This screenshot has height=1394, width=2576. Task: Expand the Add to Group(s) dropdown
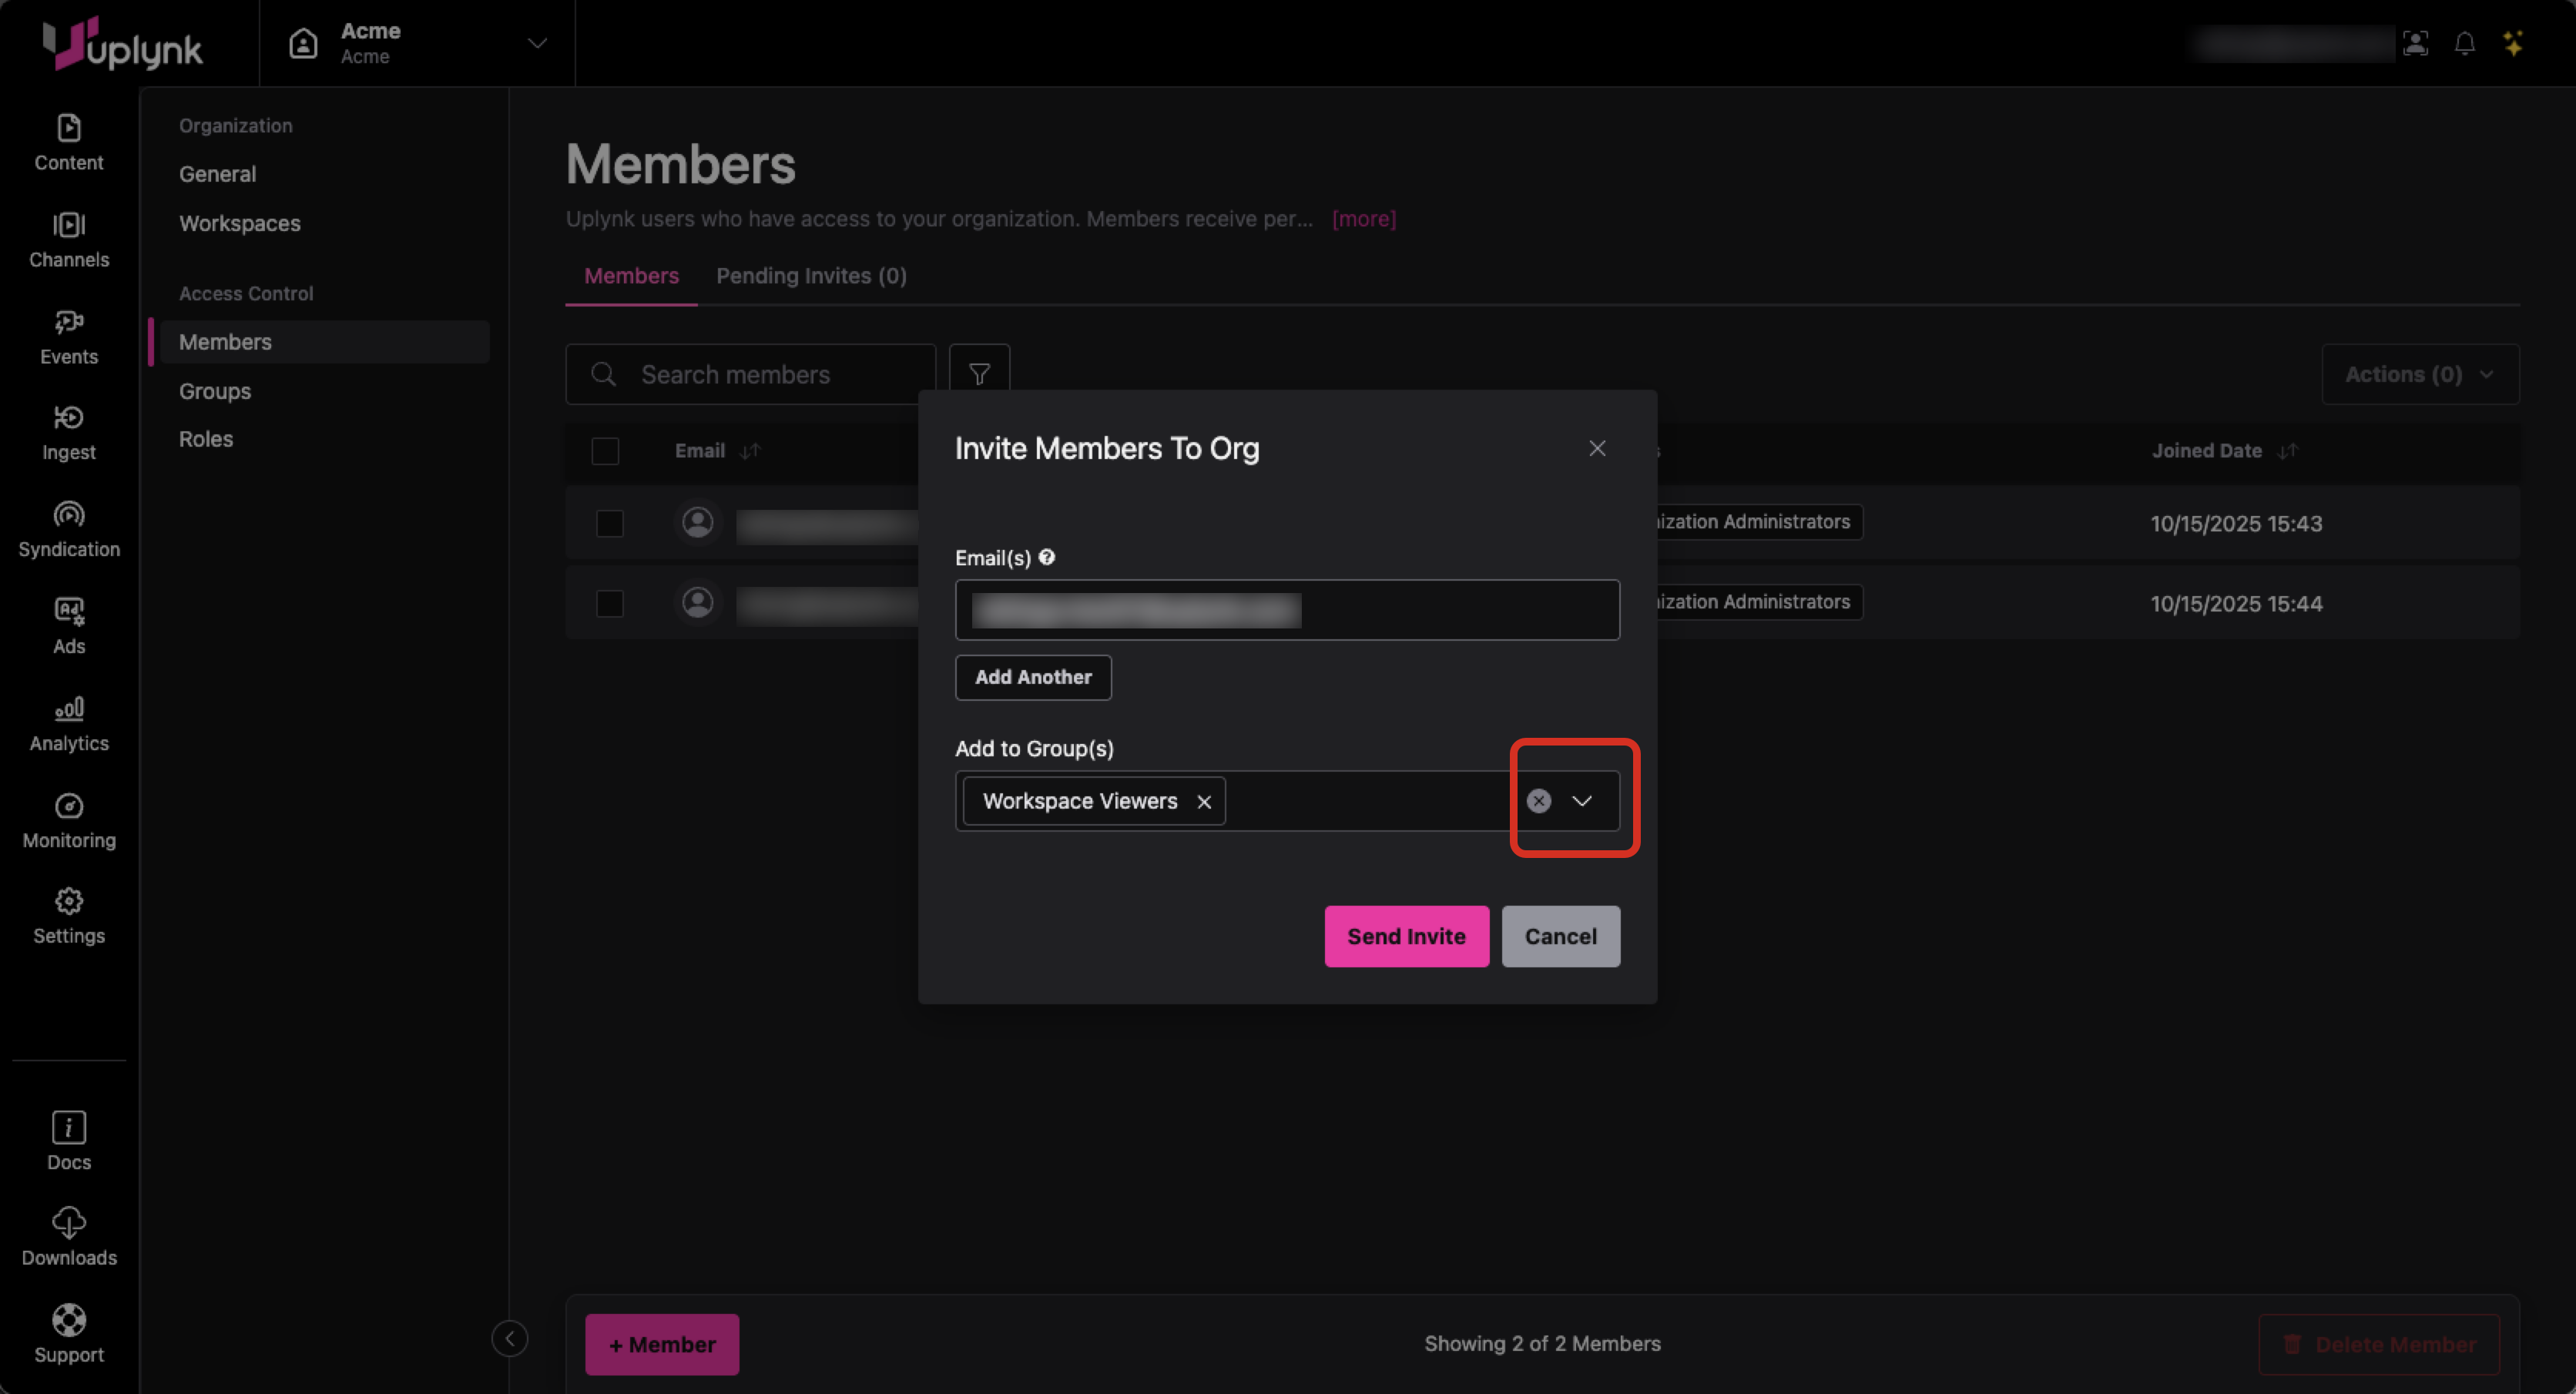pyautogui.click(x=1582, y=801)
